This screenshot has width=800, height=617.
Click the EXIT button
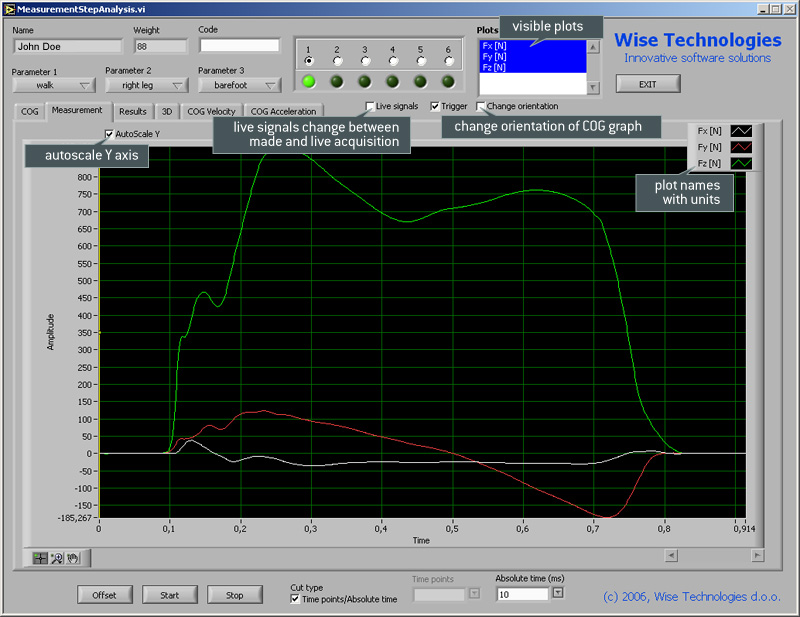click(648, 84)
